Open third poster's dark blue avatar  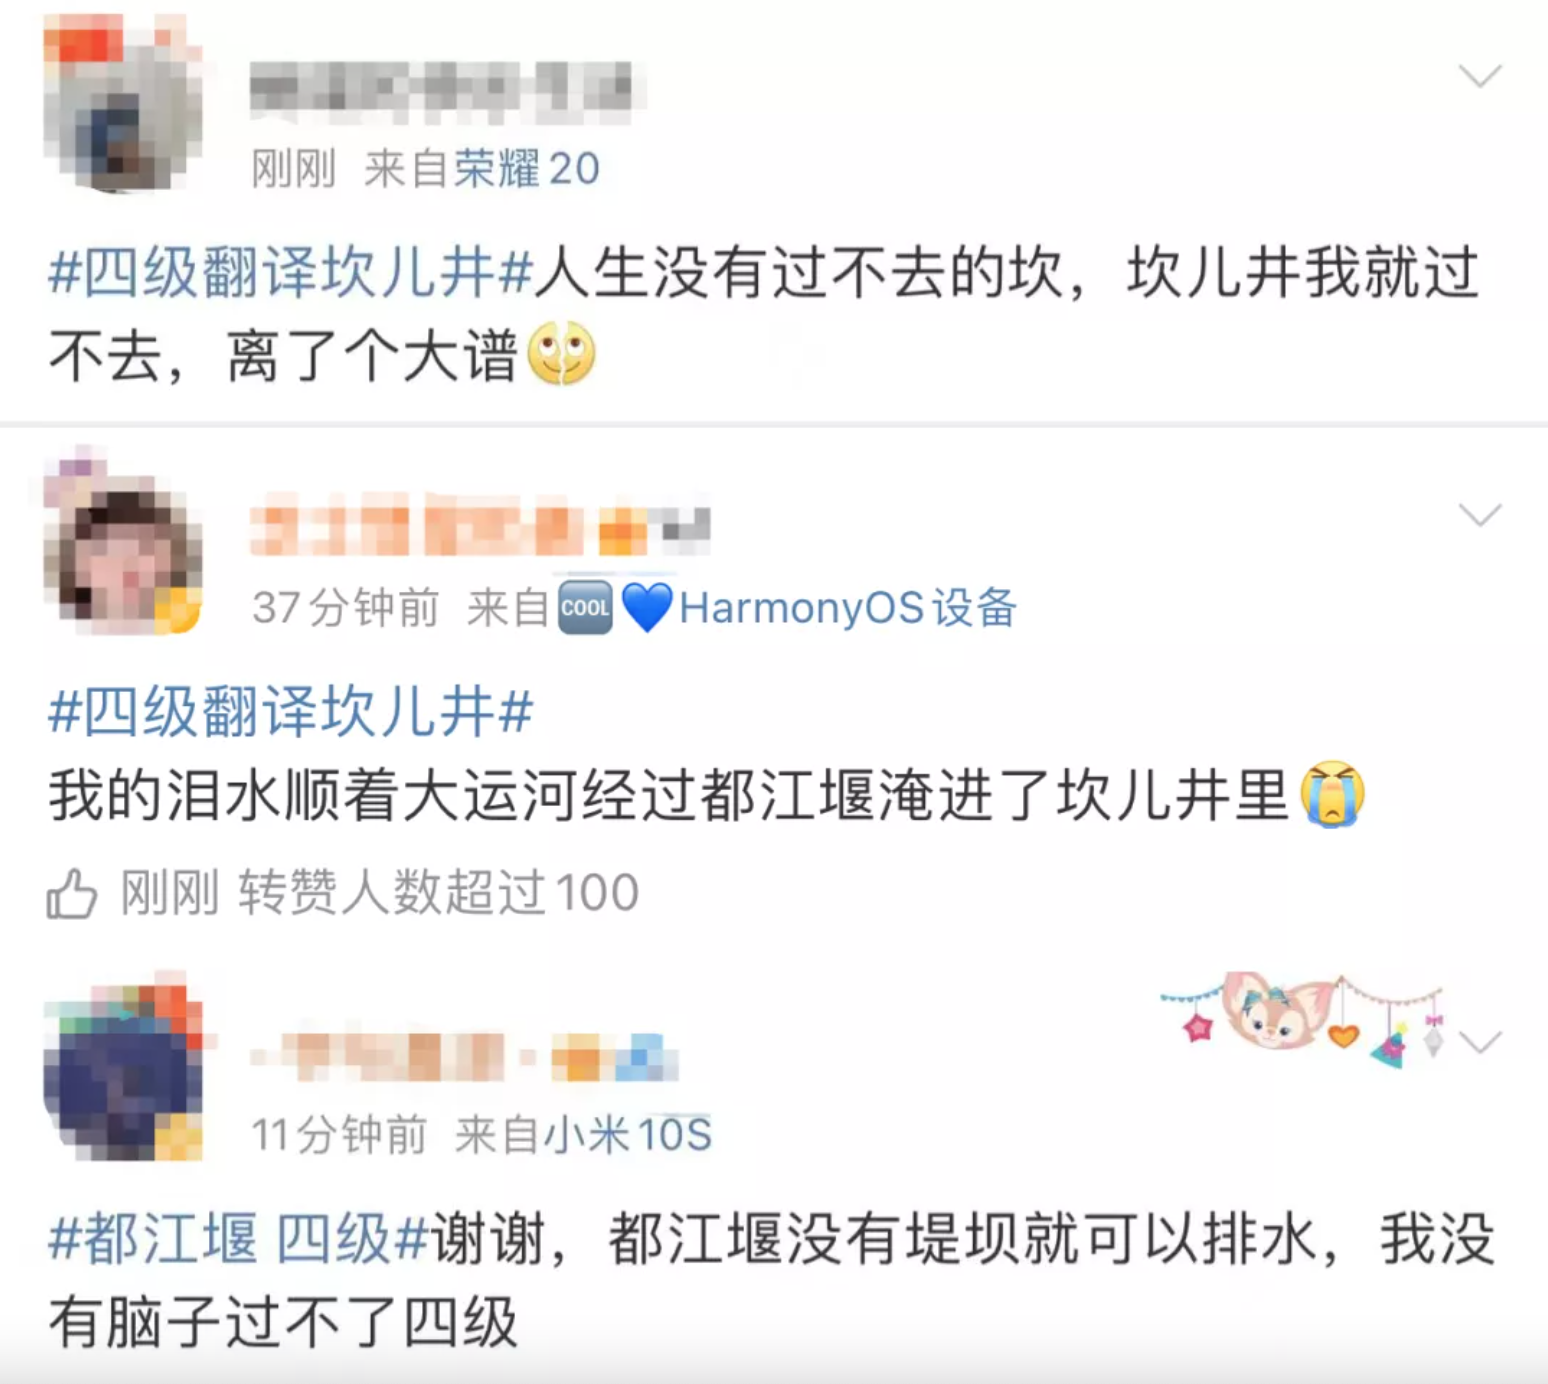tap(123, 1068)
